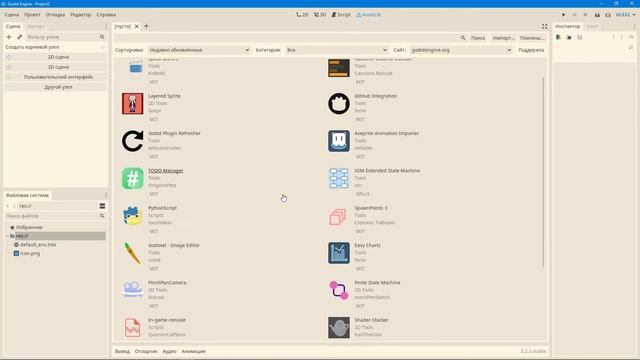
Task: Click the stop project button
Action: 585,15
